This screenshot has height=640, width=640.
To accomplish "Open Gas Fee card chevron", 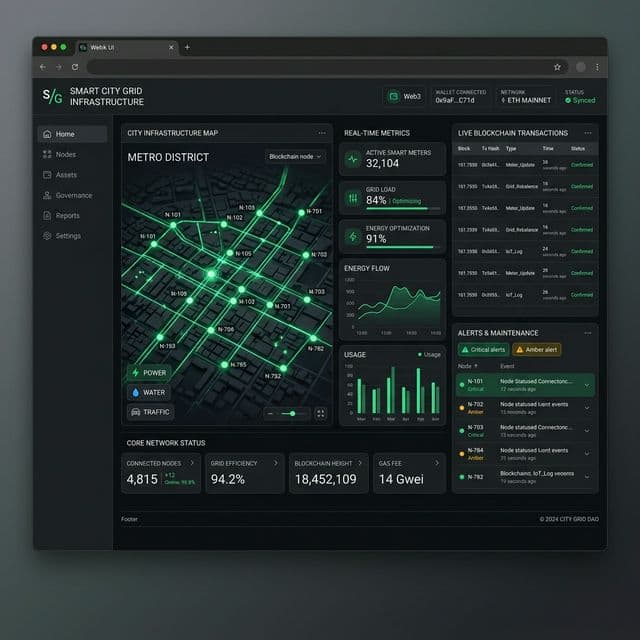I will pos(437,463).
